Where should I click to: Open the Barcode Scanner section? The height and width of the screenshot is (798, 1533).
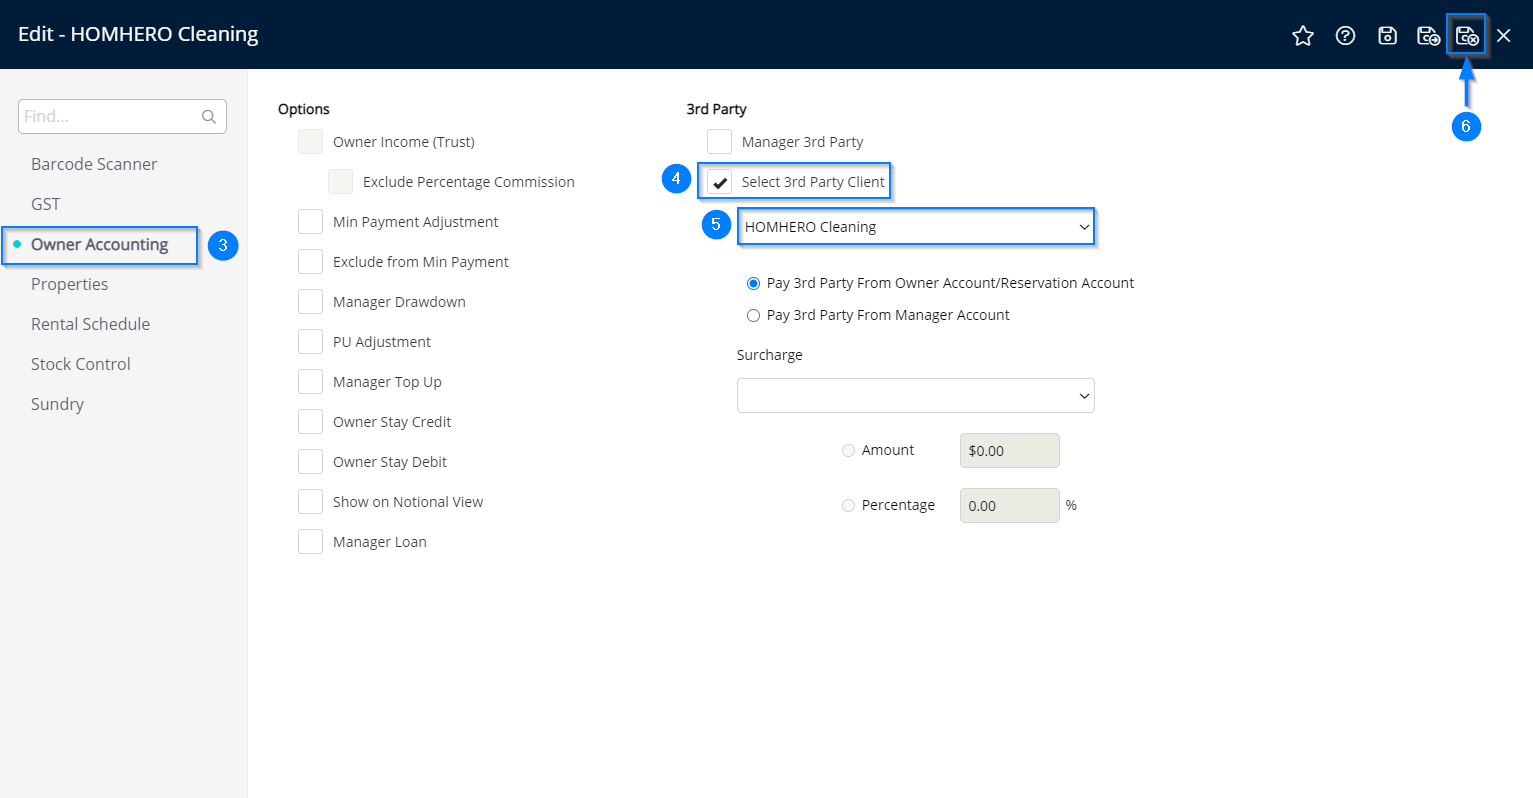tap(94, 164)
